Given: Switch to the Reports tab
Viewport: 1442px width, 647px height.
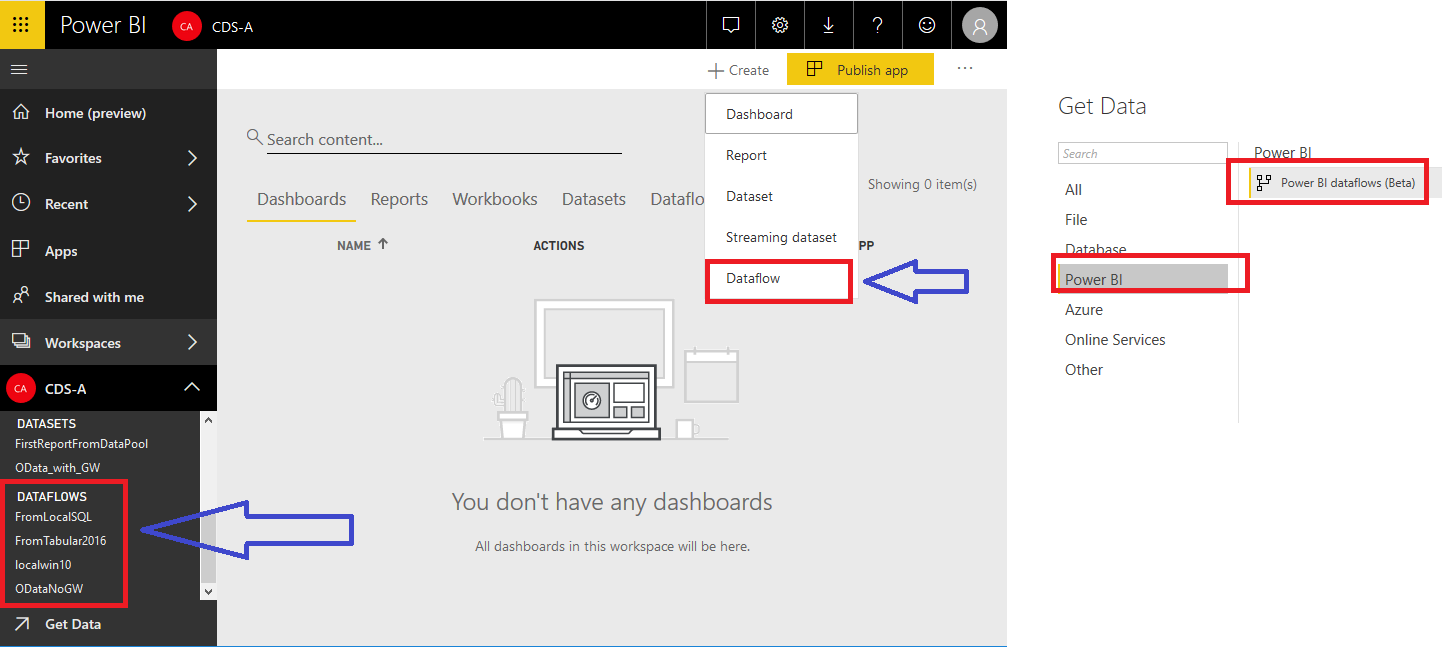Looking at the screenshot, I should click(399, 199).
